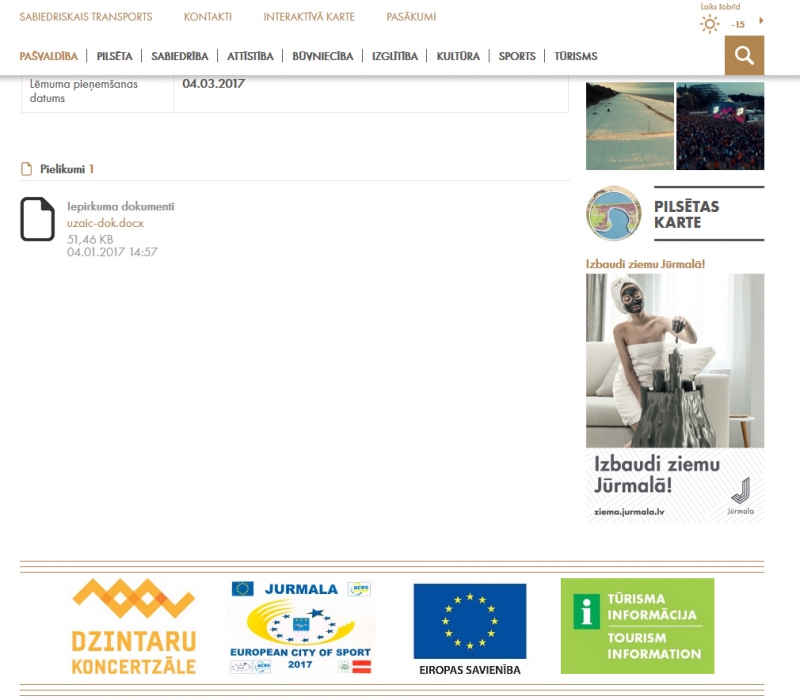
Task: Click the sun weather icon
Action: point(710,23)
